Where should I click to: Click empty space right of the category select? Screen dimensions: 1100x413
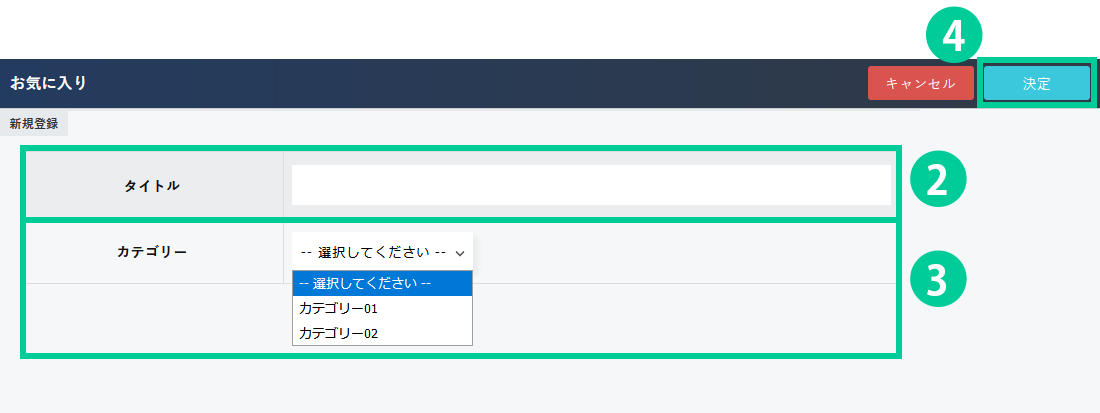coord(680,252)
